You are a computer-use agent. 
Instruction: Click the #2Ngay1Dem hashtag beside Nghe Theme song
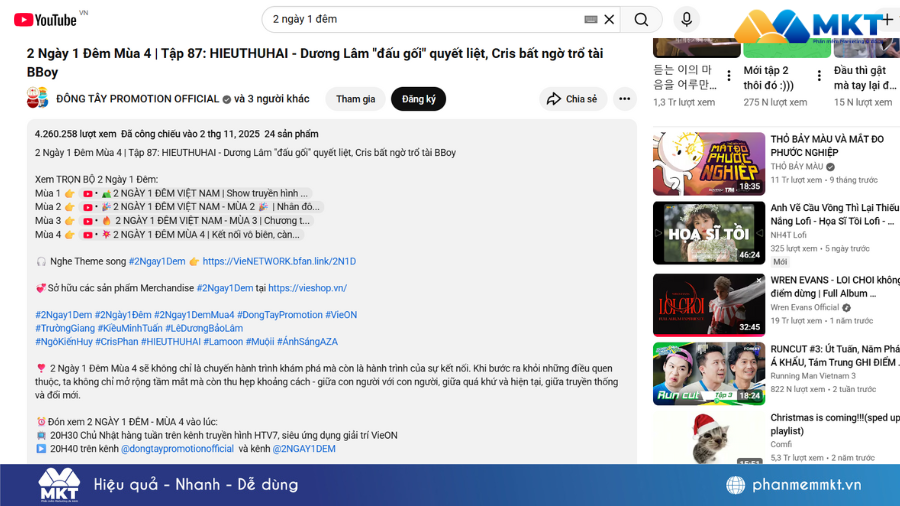pos(157,261)
